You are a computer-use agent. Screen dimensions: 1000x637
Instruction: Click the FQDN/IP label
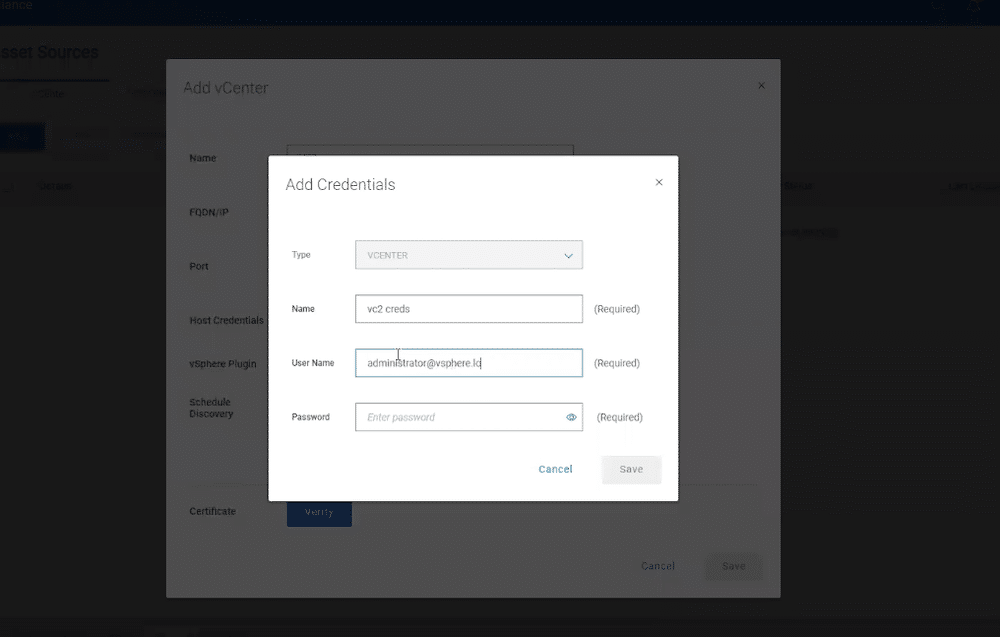tap(209, 212)
